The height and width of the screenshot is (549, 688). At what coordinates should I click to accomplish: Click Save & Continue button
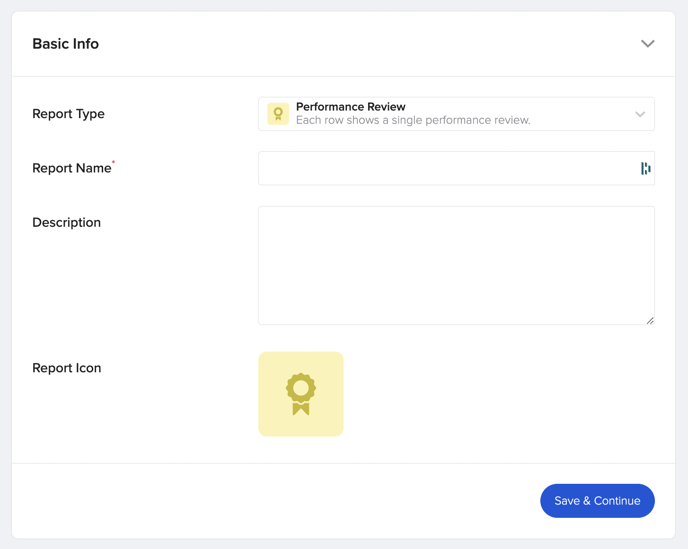(x=597, y=501)
